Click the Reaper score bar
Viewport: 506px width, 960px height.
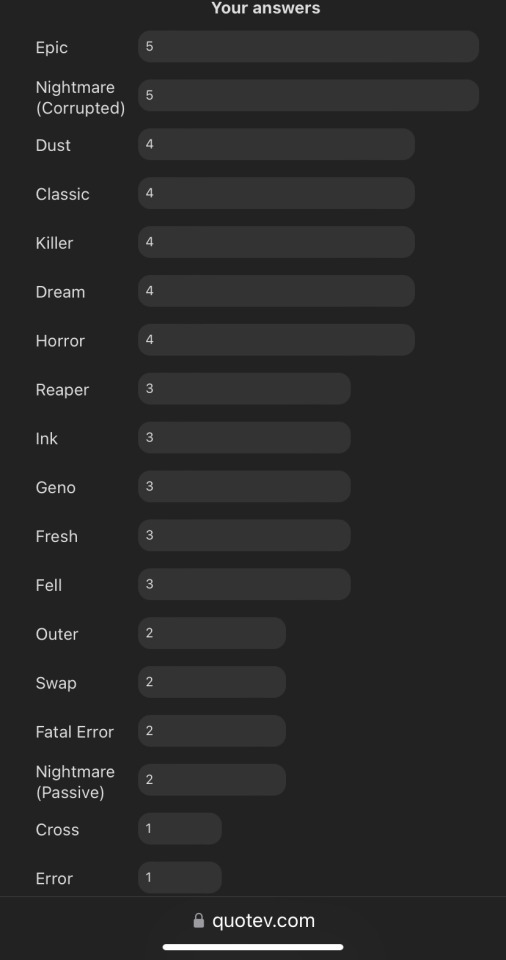coord(244,389)
